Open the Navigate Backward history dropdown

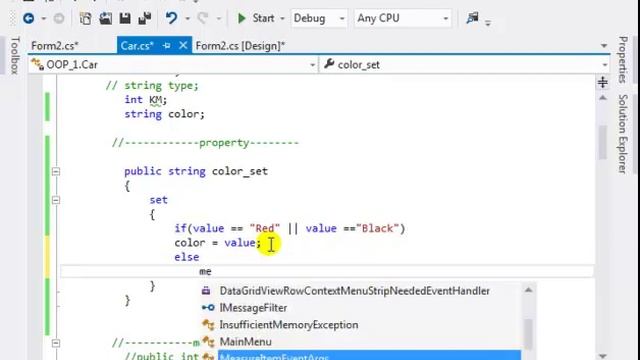pos(43,19)
